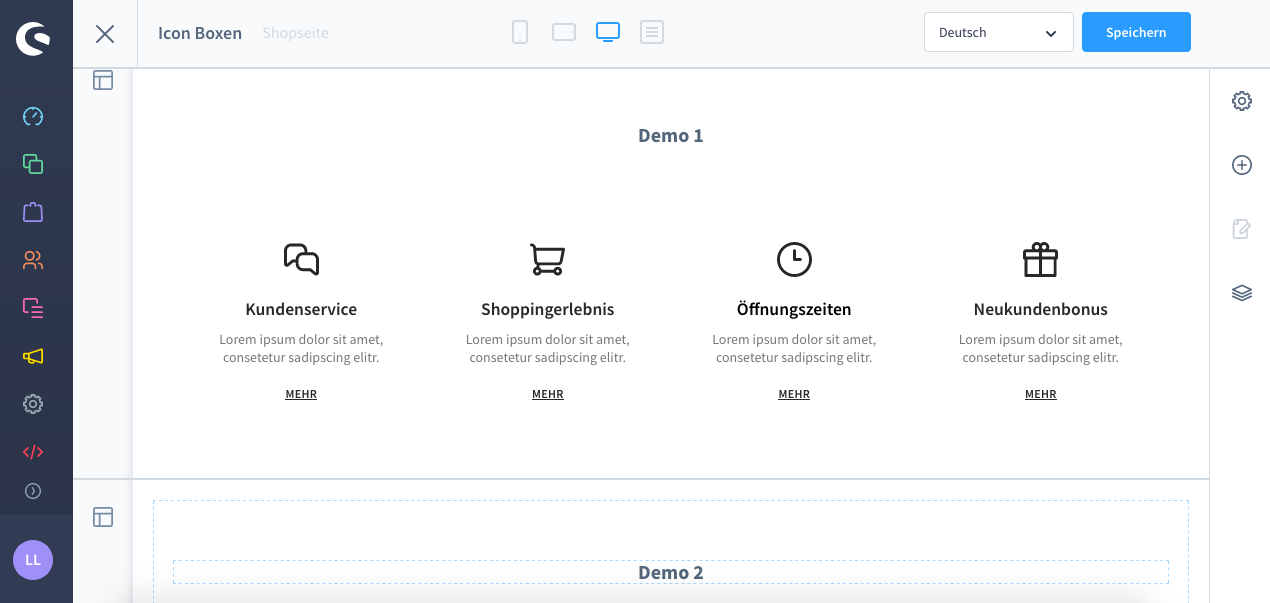This screenshot has width=1270, height=603.
Task: Switch to desktop viewport preview
Action: [608, 33]
